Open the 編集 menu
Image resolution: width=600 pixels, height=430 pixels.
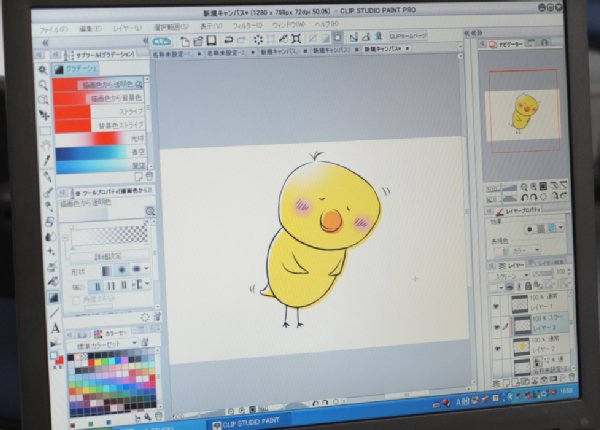(x=91, y=29)
